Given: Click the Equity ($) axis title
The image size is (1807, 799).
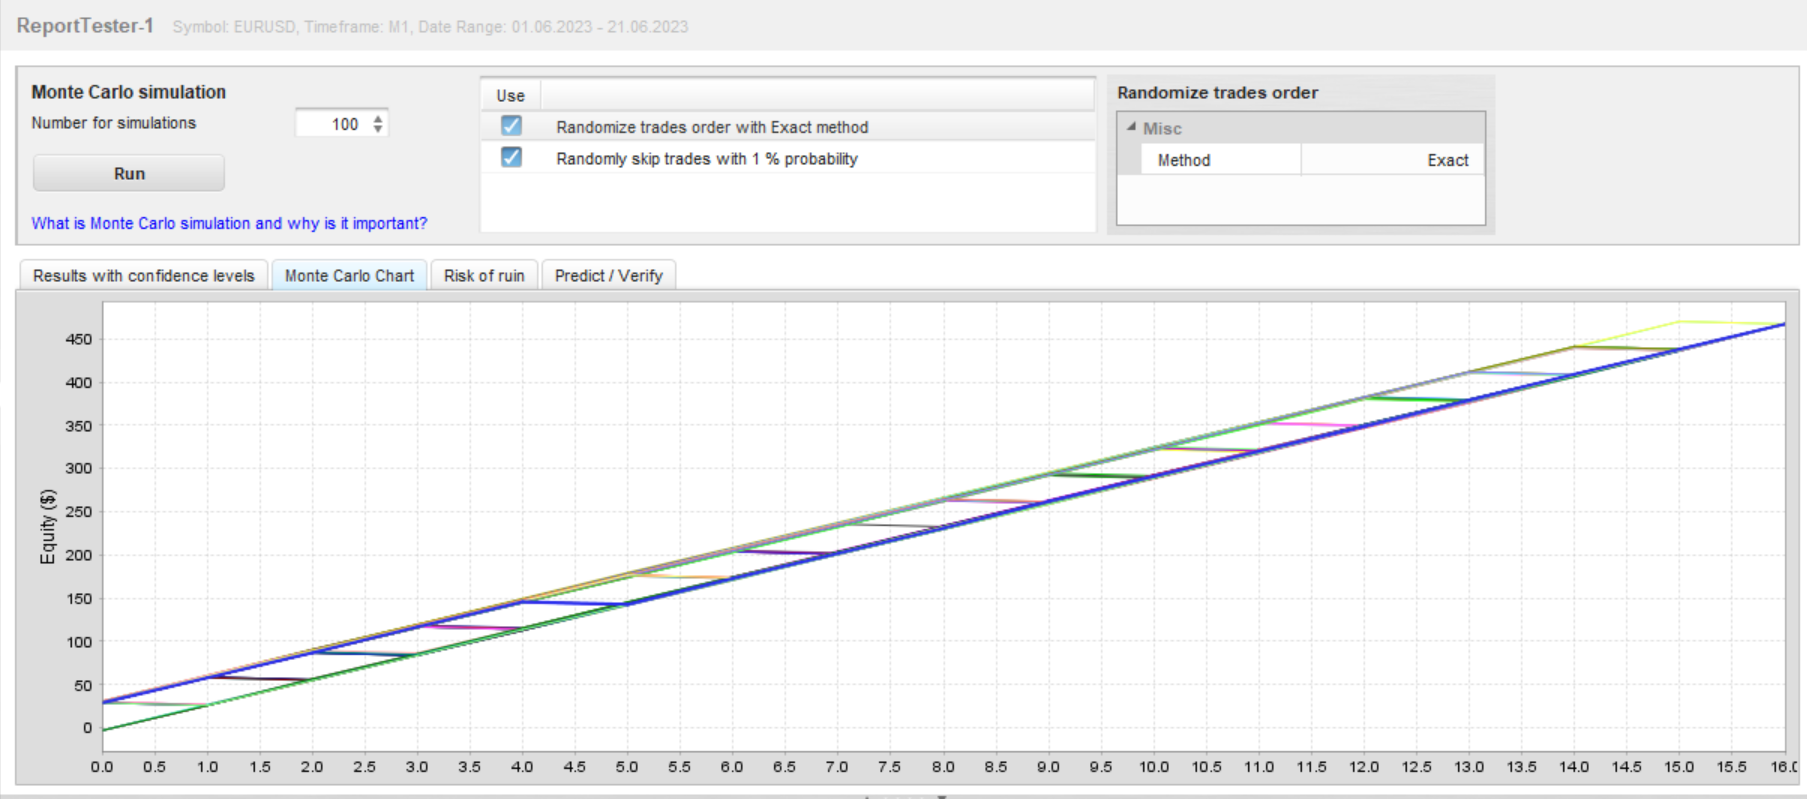Looking at the screenshot, I should coord(47,527).
